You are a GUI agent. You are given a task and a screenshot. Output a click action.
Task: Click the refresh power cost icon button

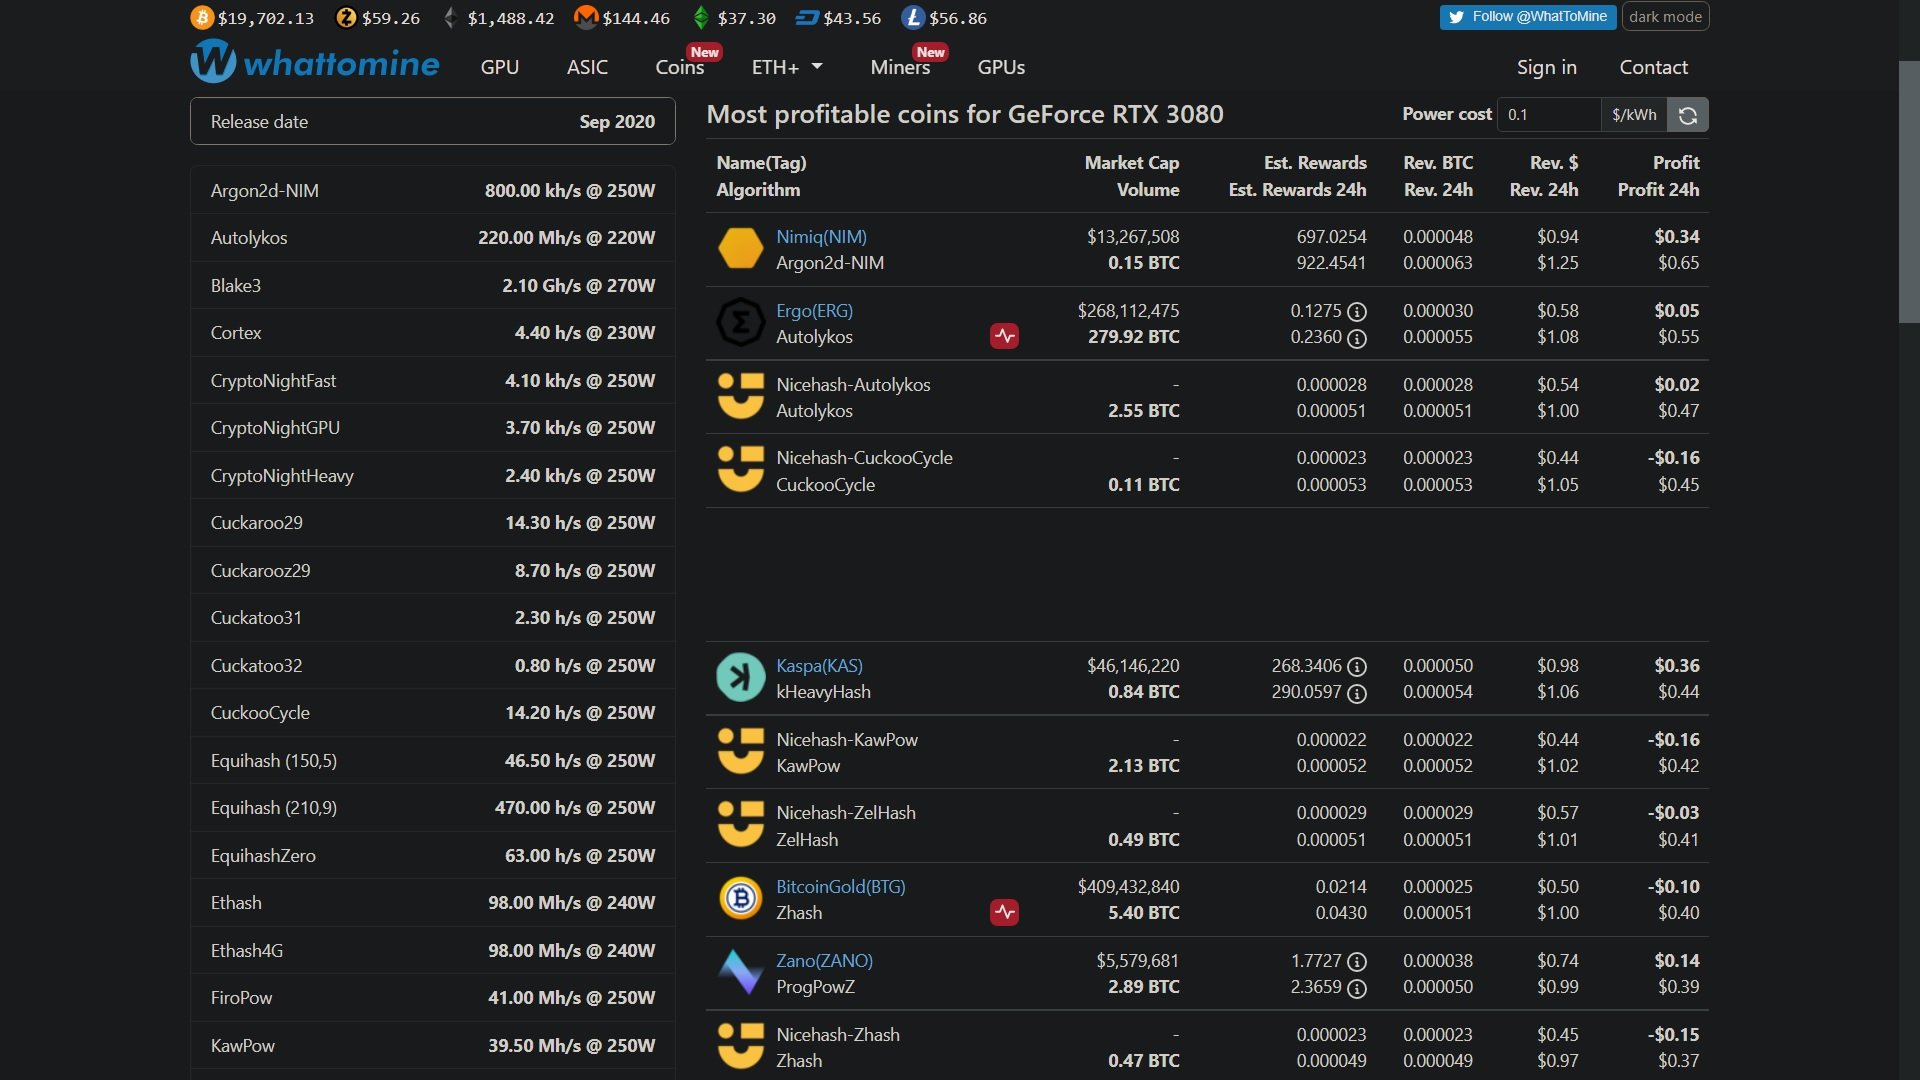1688,115
